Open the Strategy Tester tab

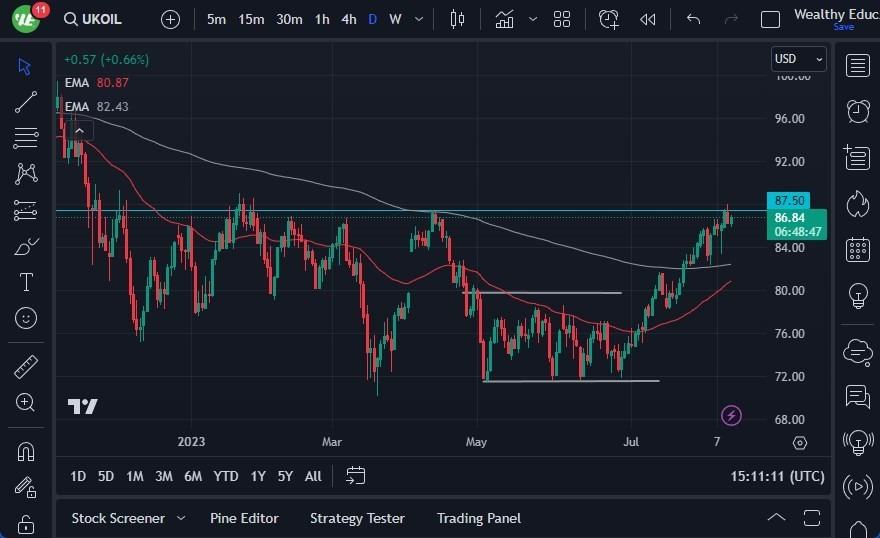(357, 518)
